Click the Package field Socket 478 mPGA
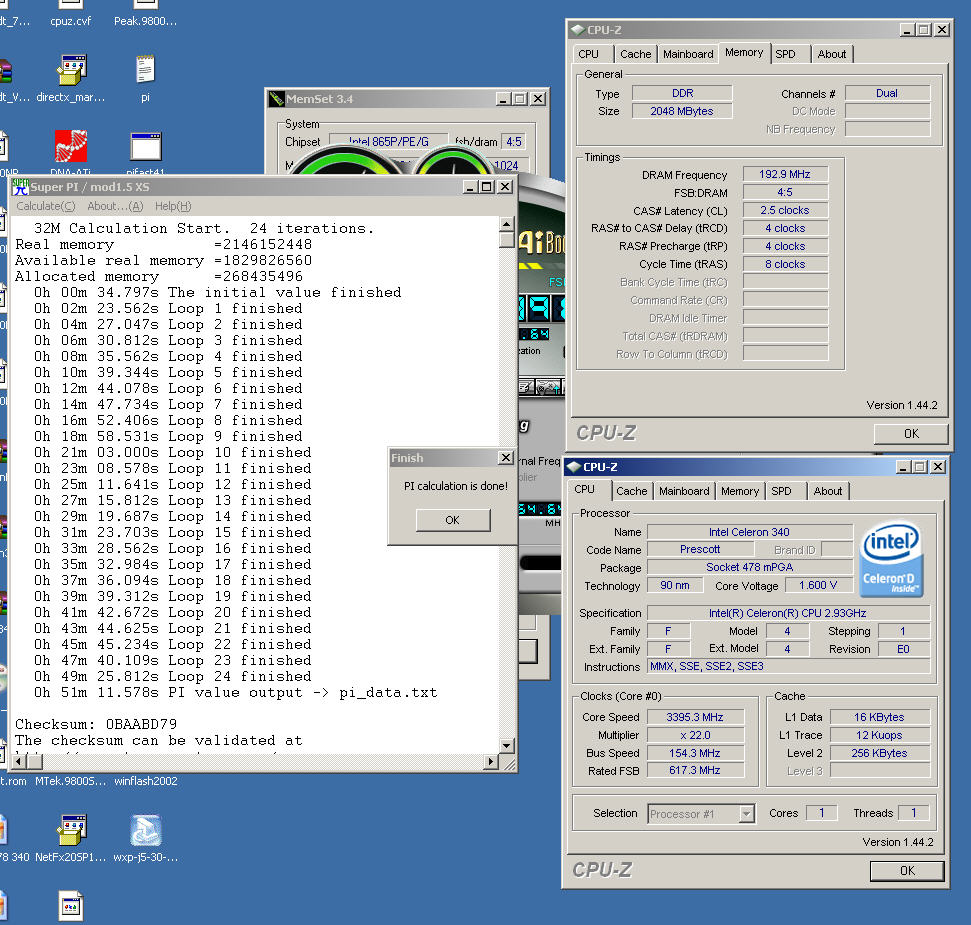The width and height of the screenshot is (971, 925). (749, 568)
